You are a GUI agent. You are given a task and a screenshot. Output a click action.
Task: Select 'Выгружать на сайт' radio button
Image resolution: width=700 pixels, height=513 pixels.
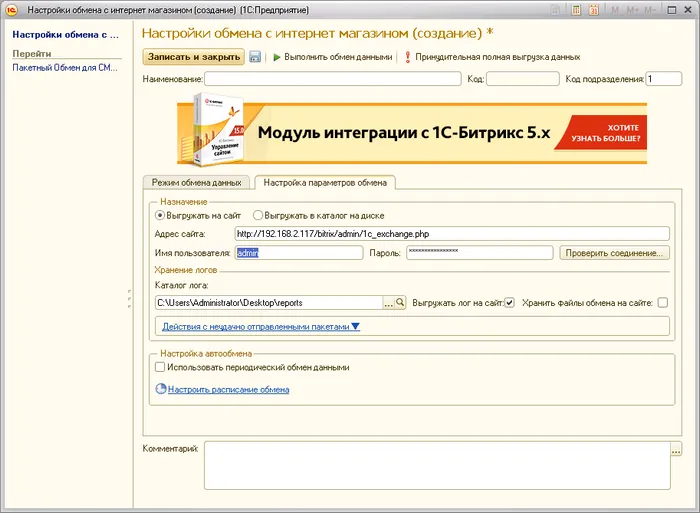coord(159,215)
